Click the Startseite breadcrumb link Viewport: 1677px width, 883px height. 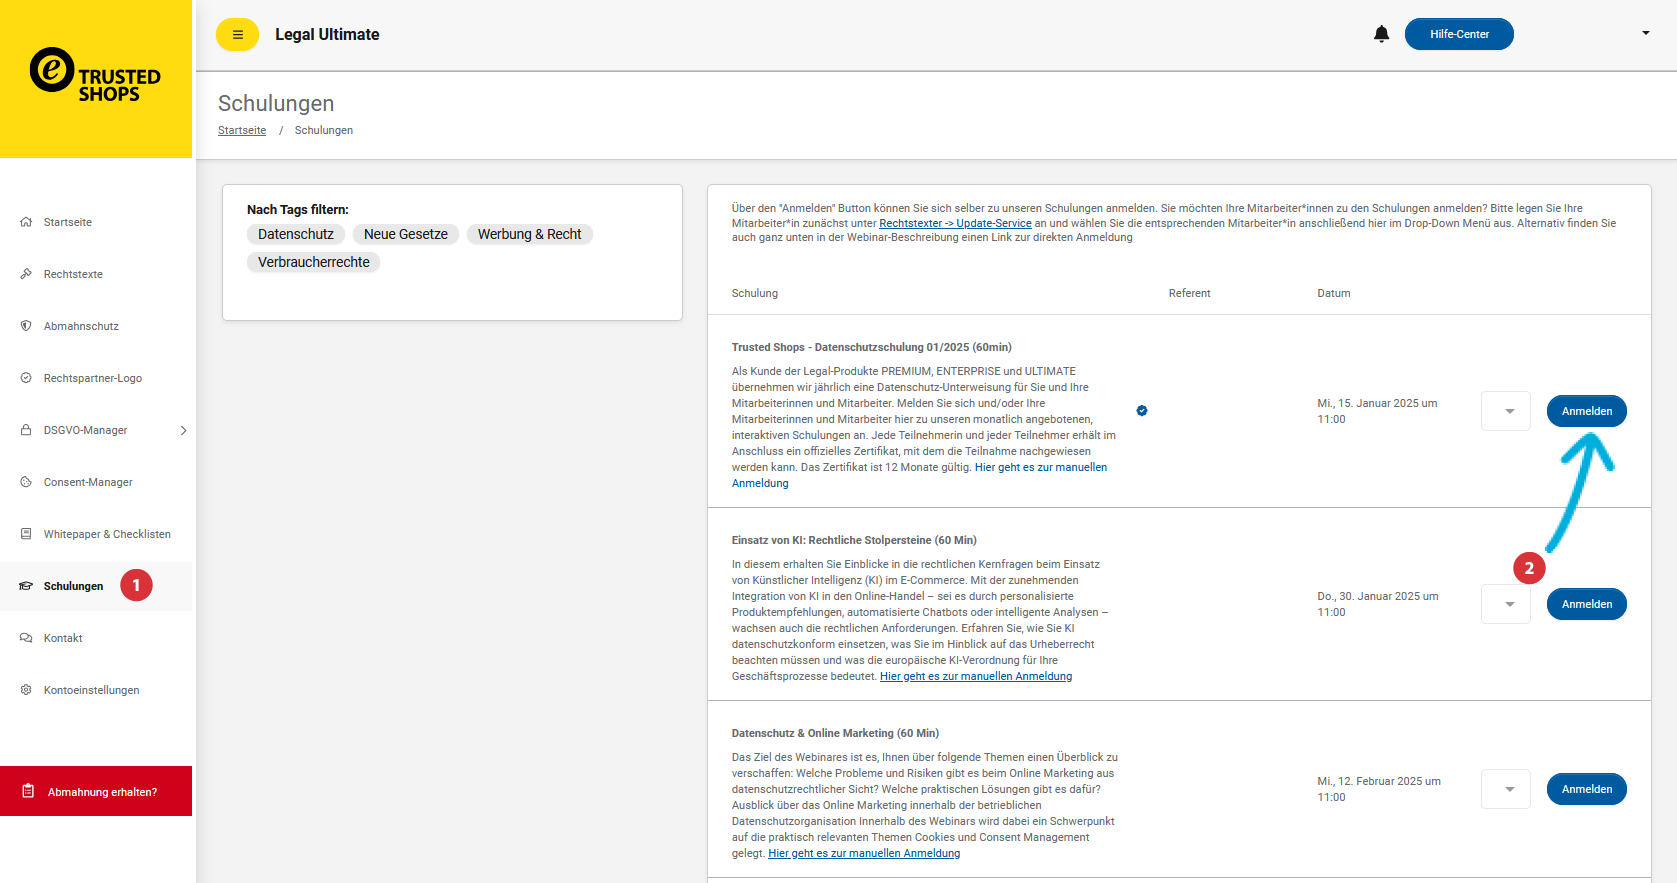point(242,130)
